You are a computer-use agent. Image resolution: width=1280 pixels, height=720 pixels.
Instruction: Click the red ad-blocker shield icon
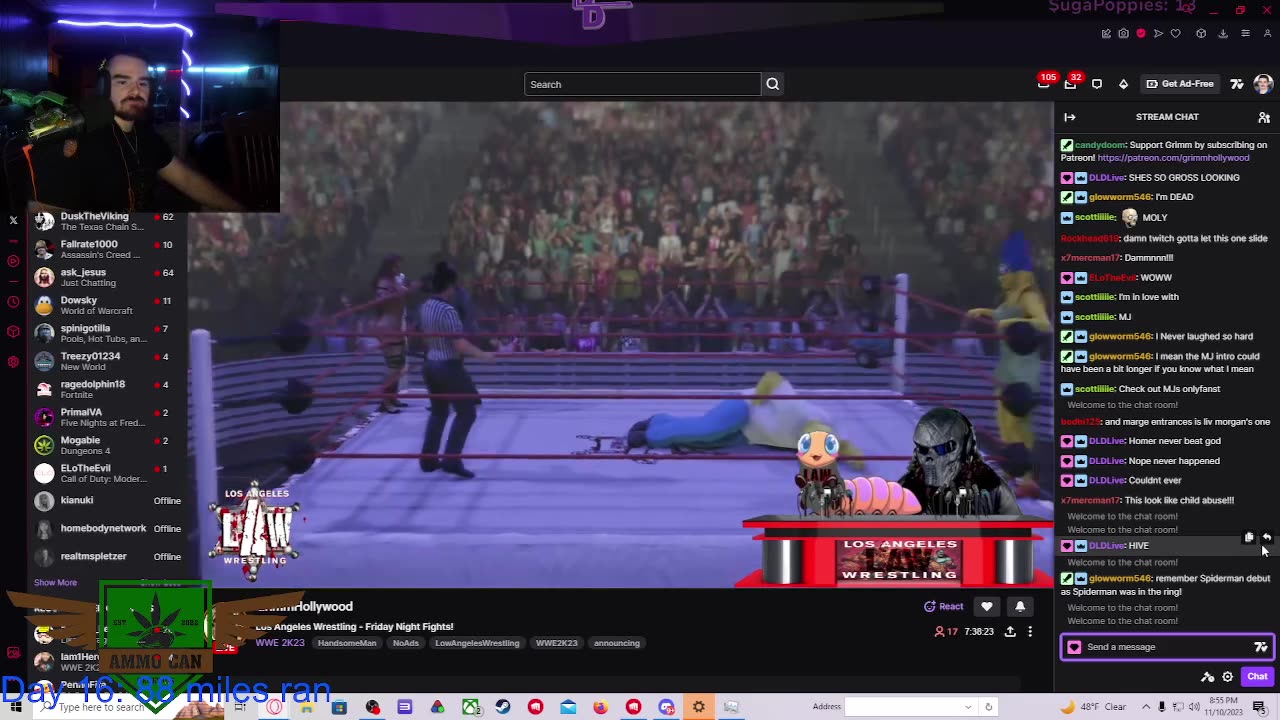[x=1141, y=33]
